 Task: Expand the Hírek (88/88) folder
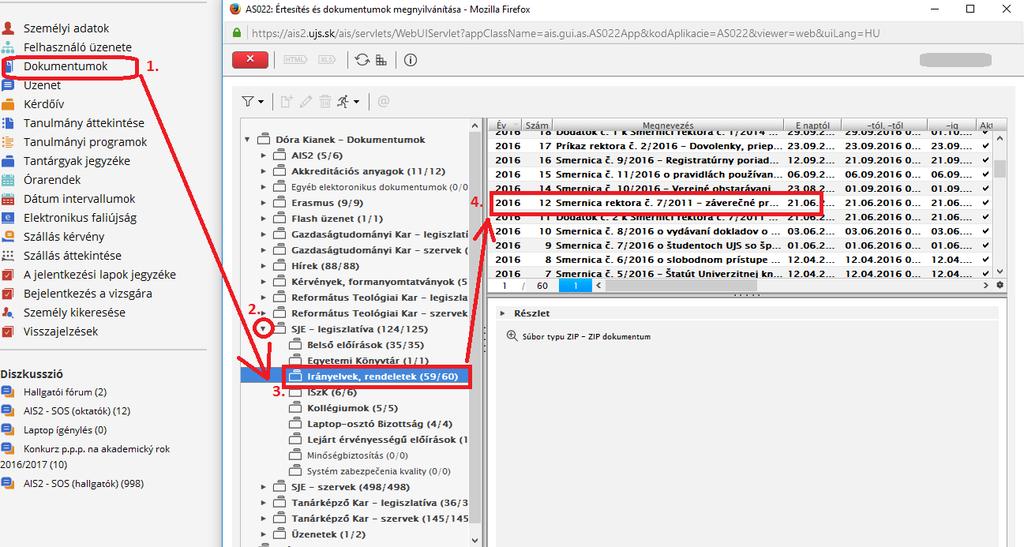(263, 266)
